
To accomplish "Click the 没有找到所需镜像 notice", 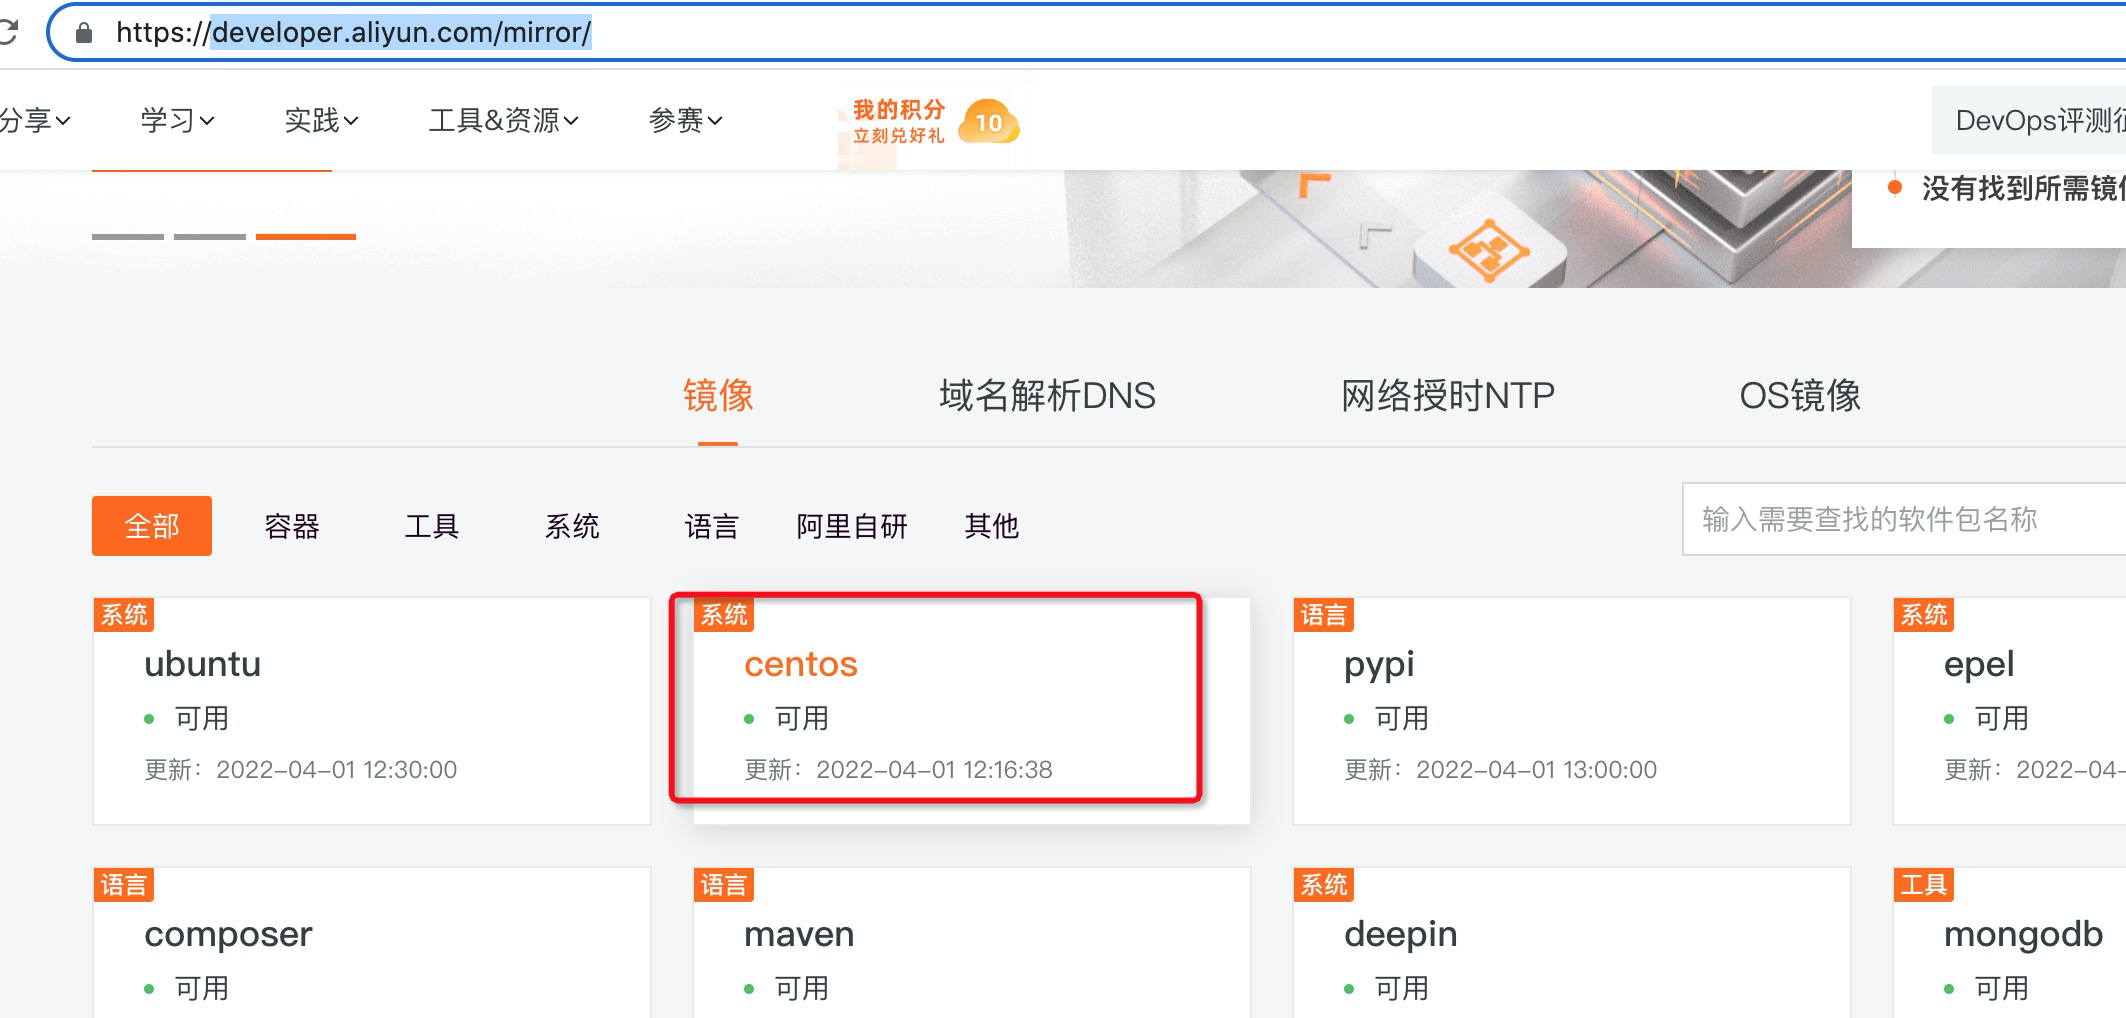I will pos(2023,188).
